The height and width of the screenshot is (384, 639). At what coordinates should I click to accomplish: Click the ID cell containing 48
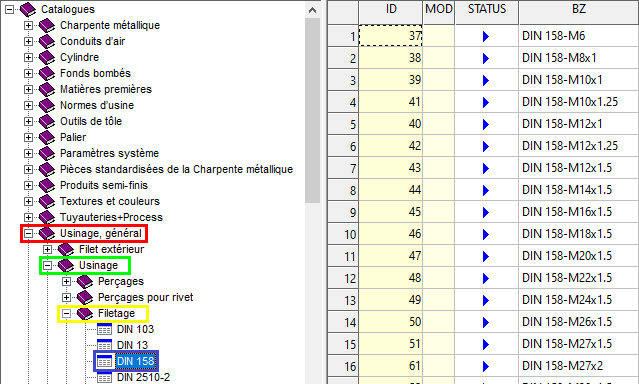coord(390,278)
